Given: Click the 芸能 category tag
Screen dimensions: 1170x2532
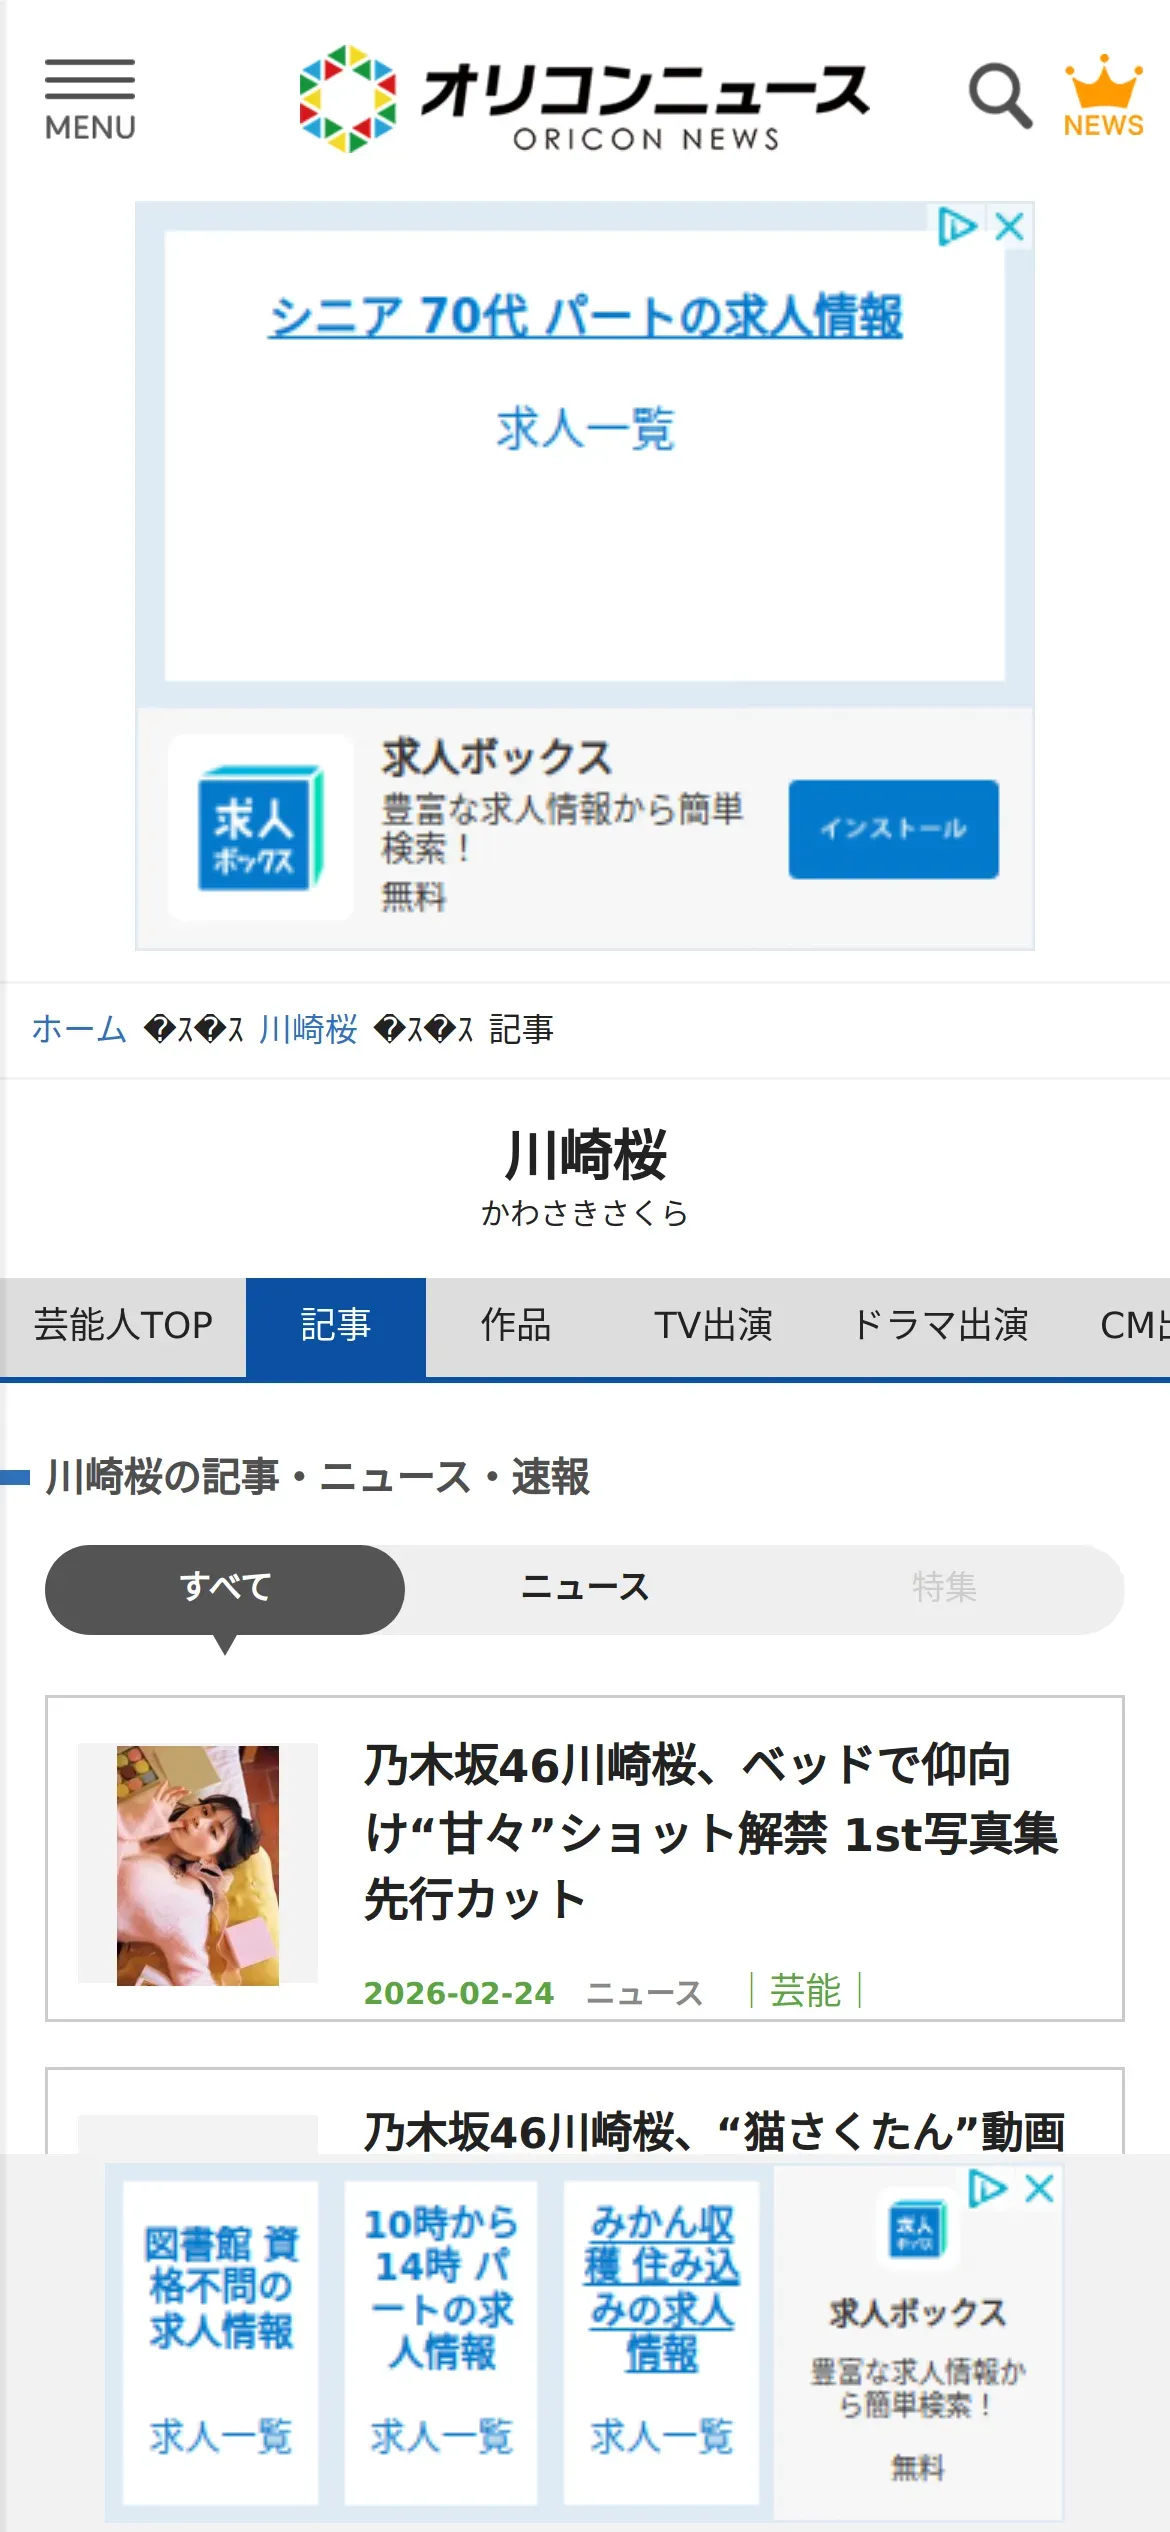Looking at the screenshot, I should pos(805,1992).
